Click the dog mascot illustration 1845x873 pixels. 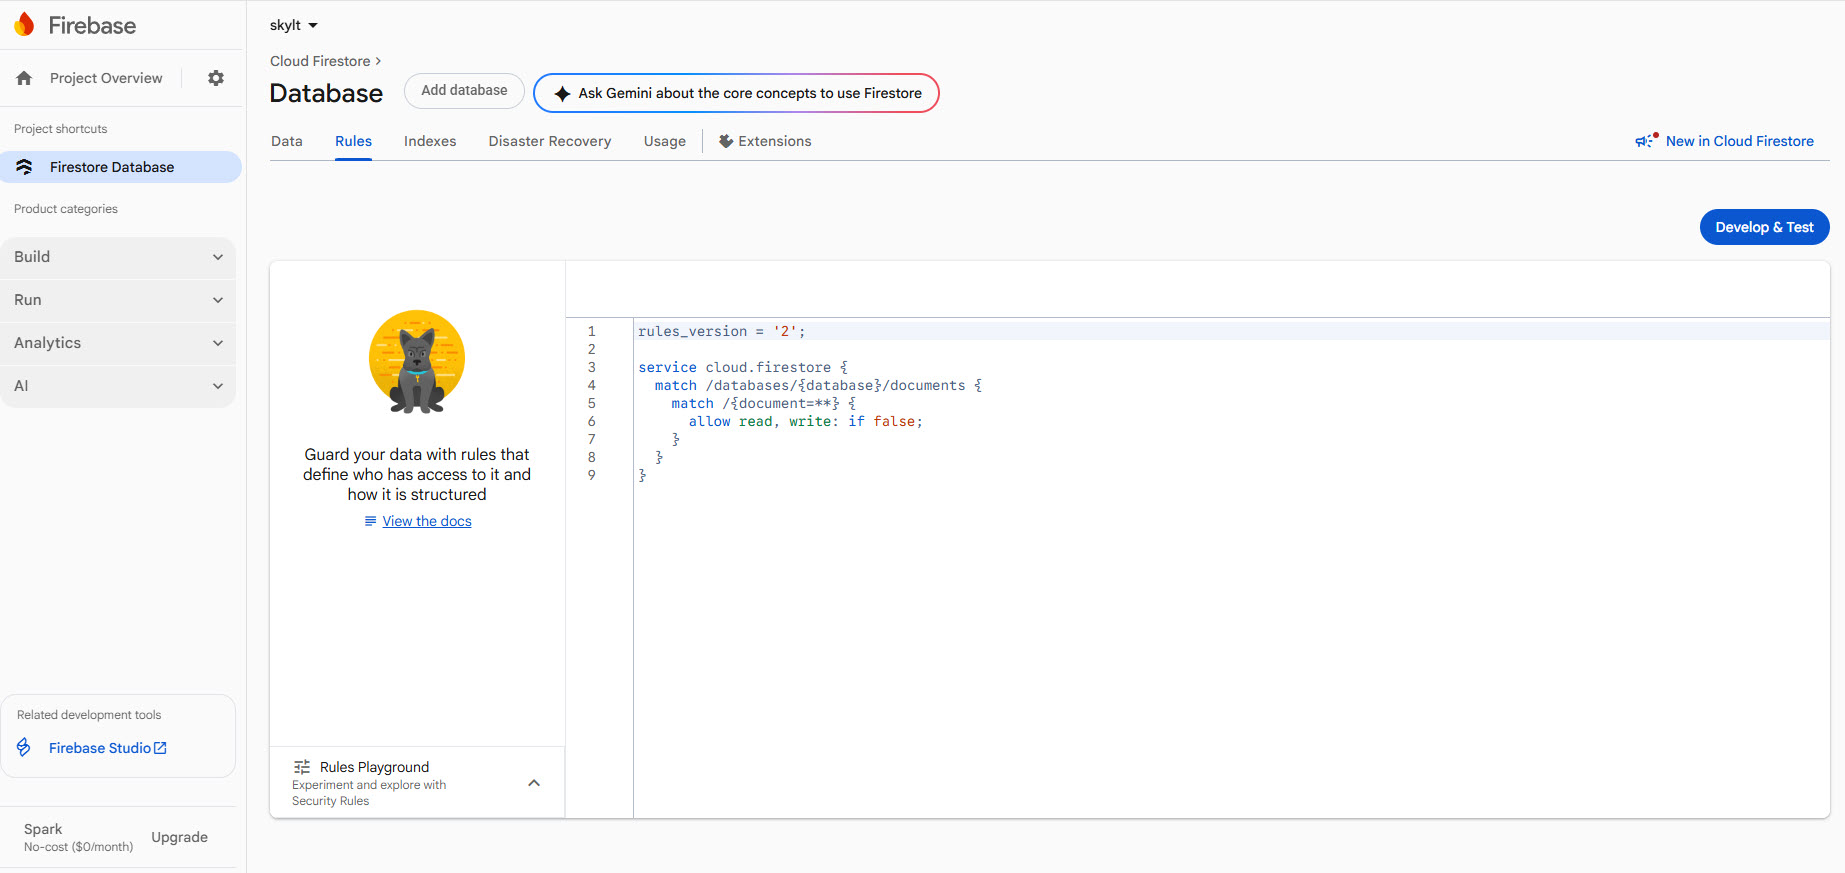[417, 363]
